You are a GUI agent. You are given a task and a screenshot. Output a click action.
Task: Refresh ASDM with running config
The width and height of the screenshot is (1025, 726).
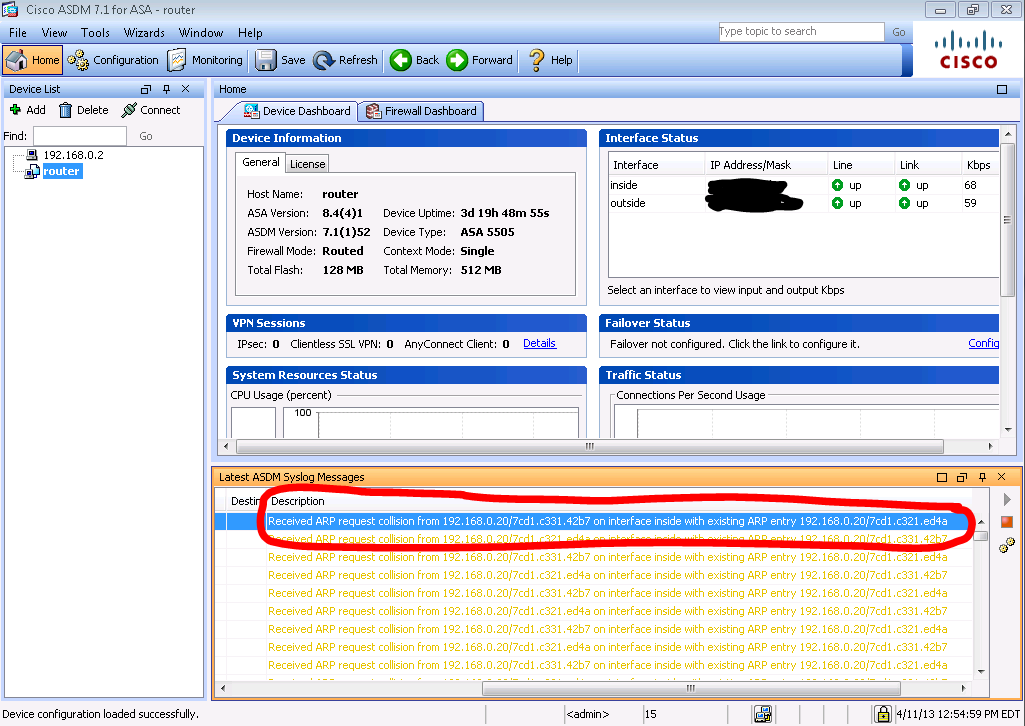tap(345, 60)
